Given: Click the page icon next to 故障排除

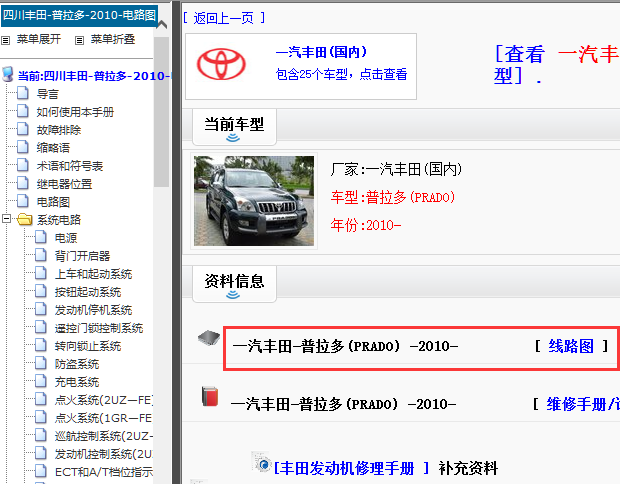Looking at the screenshot, I should 23,130.
